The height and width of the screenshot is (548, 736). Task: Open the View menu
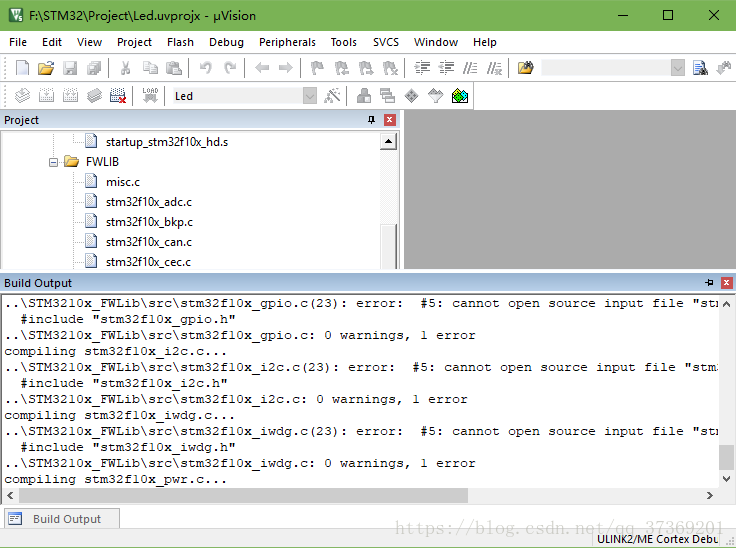tap(89, 42)
